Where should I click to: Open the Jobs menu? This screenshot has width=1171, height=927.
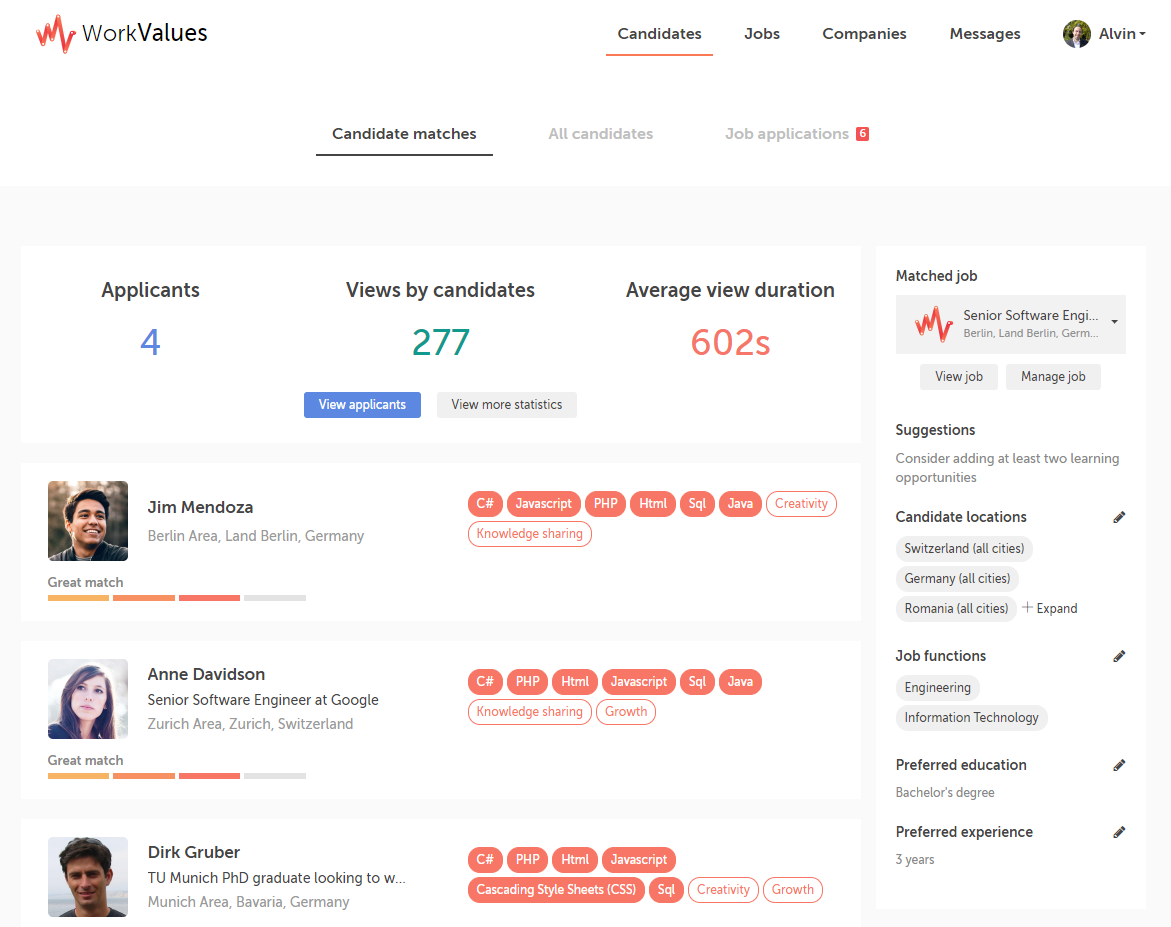pos(762,34)
